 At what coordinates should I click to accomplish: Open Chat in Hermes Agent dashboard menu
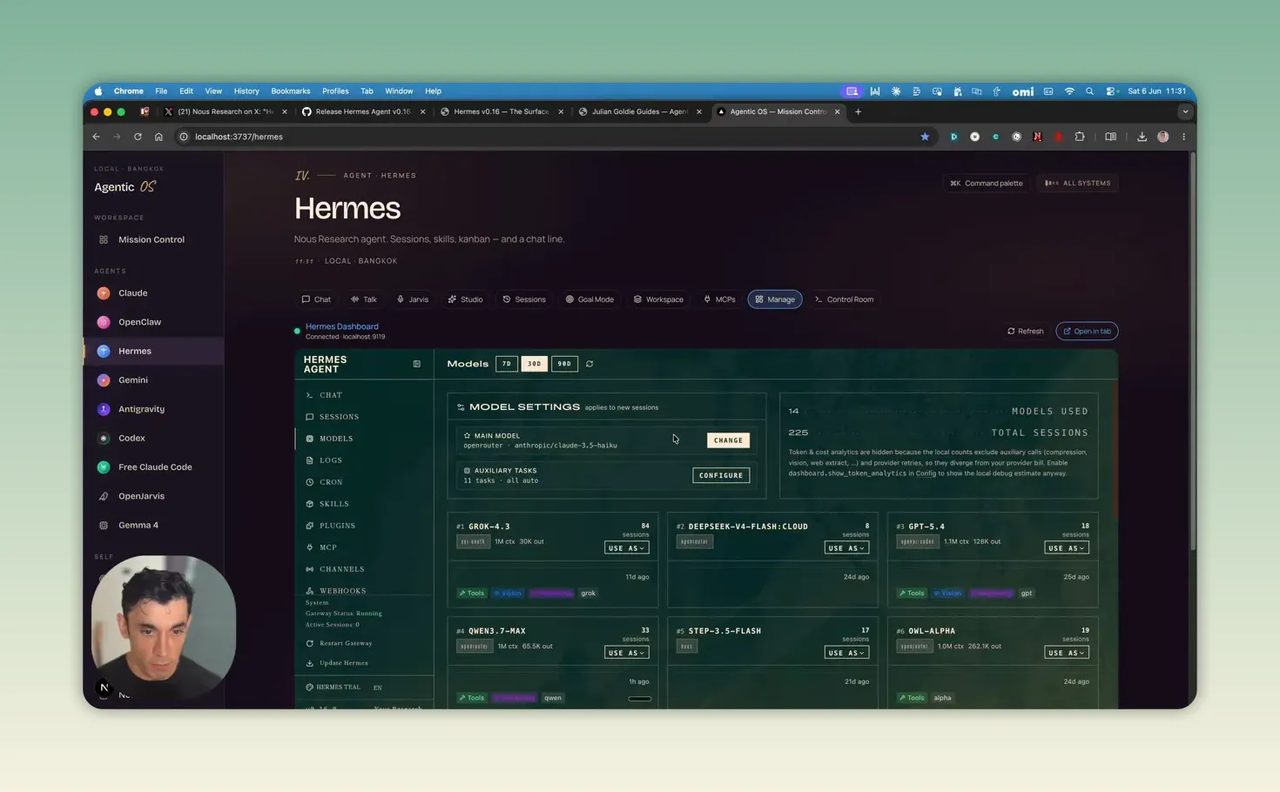(330, 395)
